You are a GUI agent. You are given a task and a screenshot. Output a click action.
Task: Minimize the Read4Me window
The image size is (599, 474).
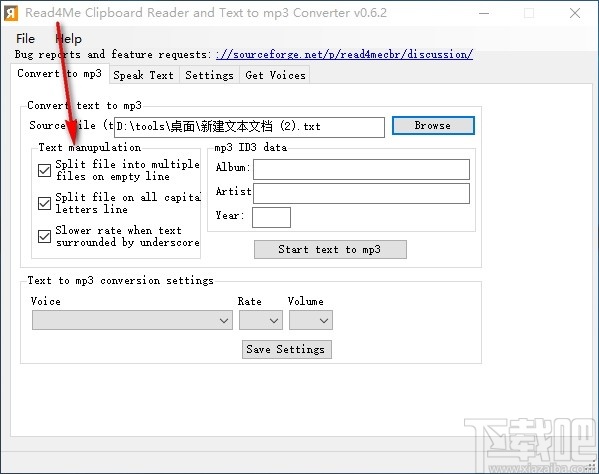point(484,13)
